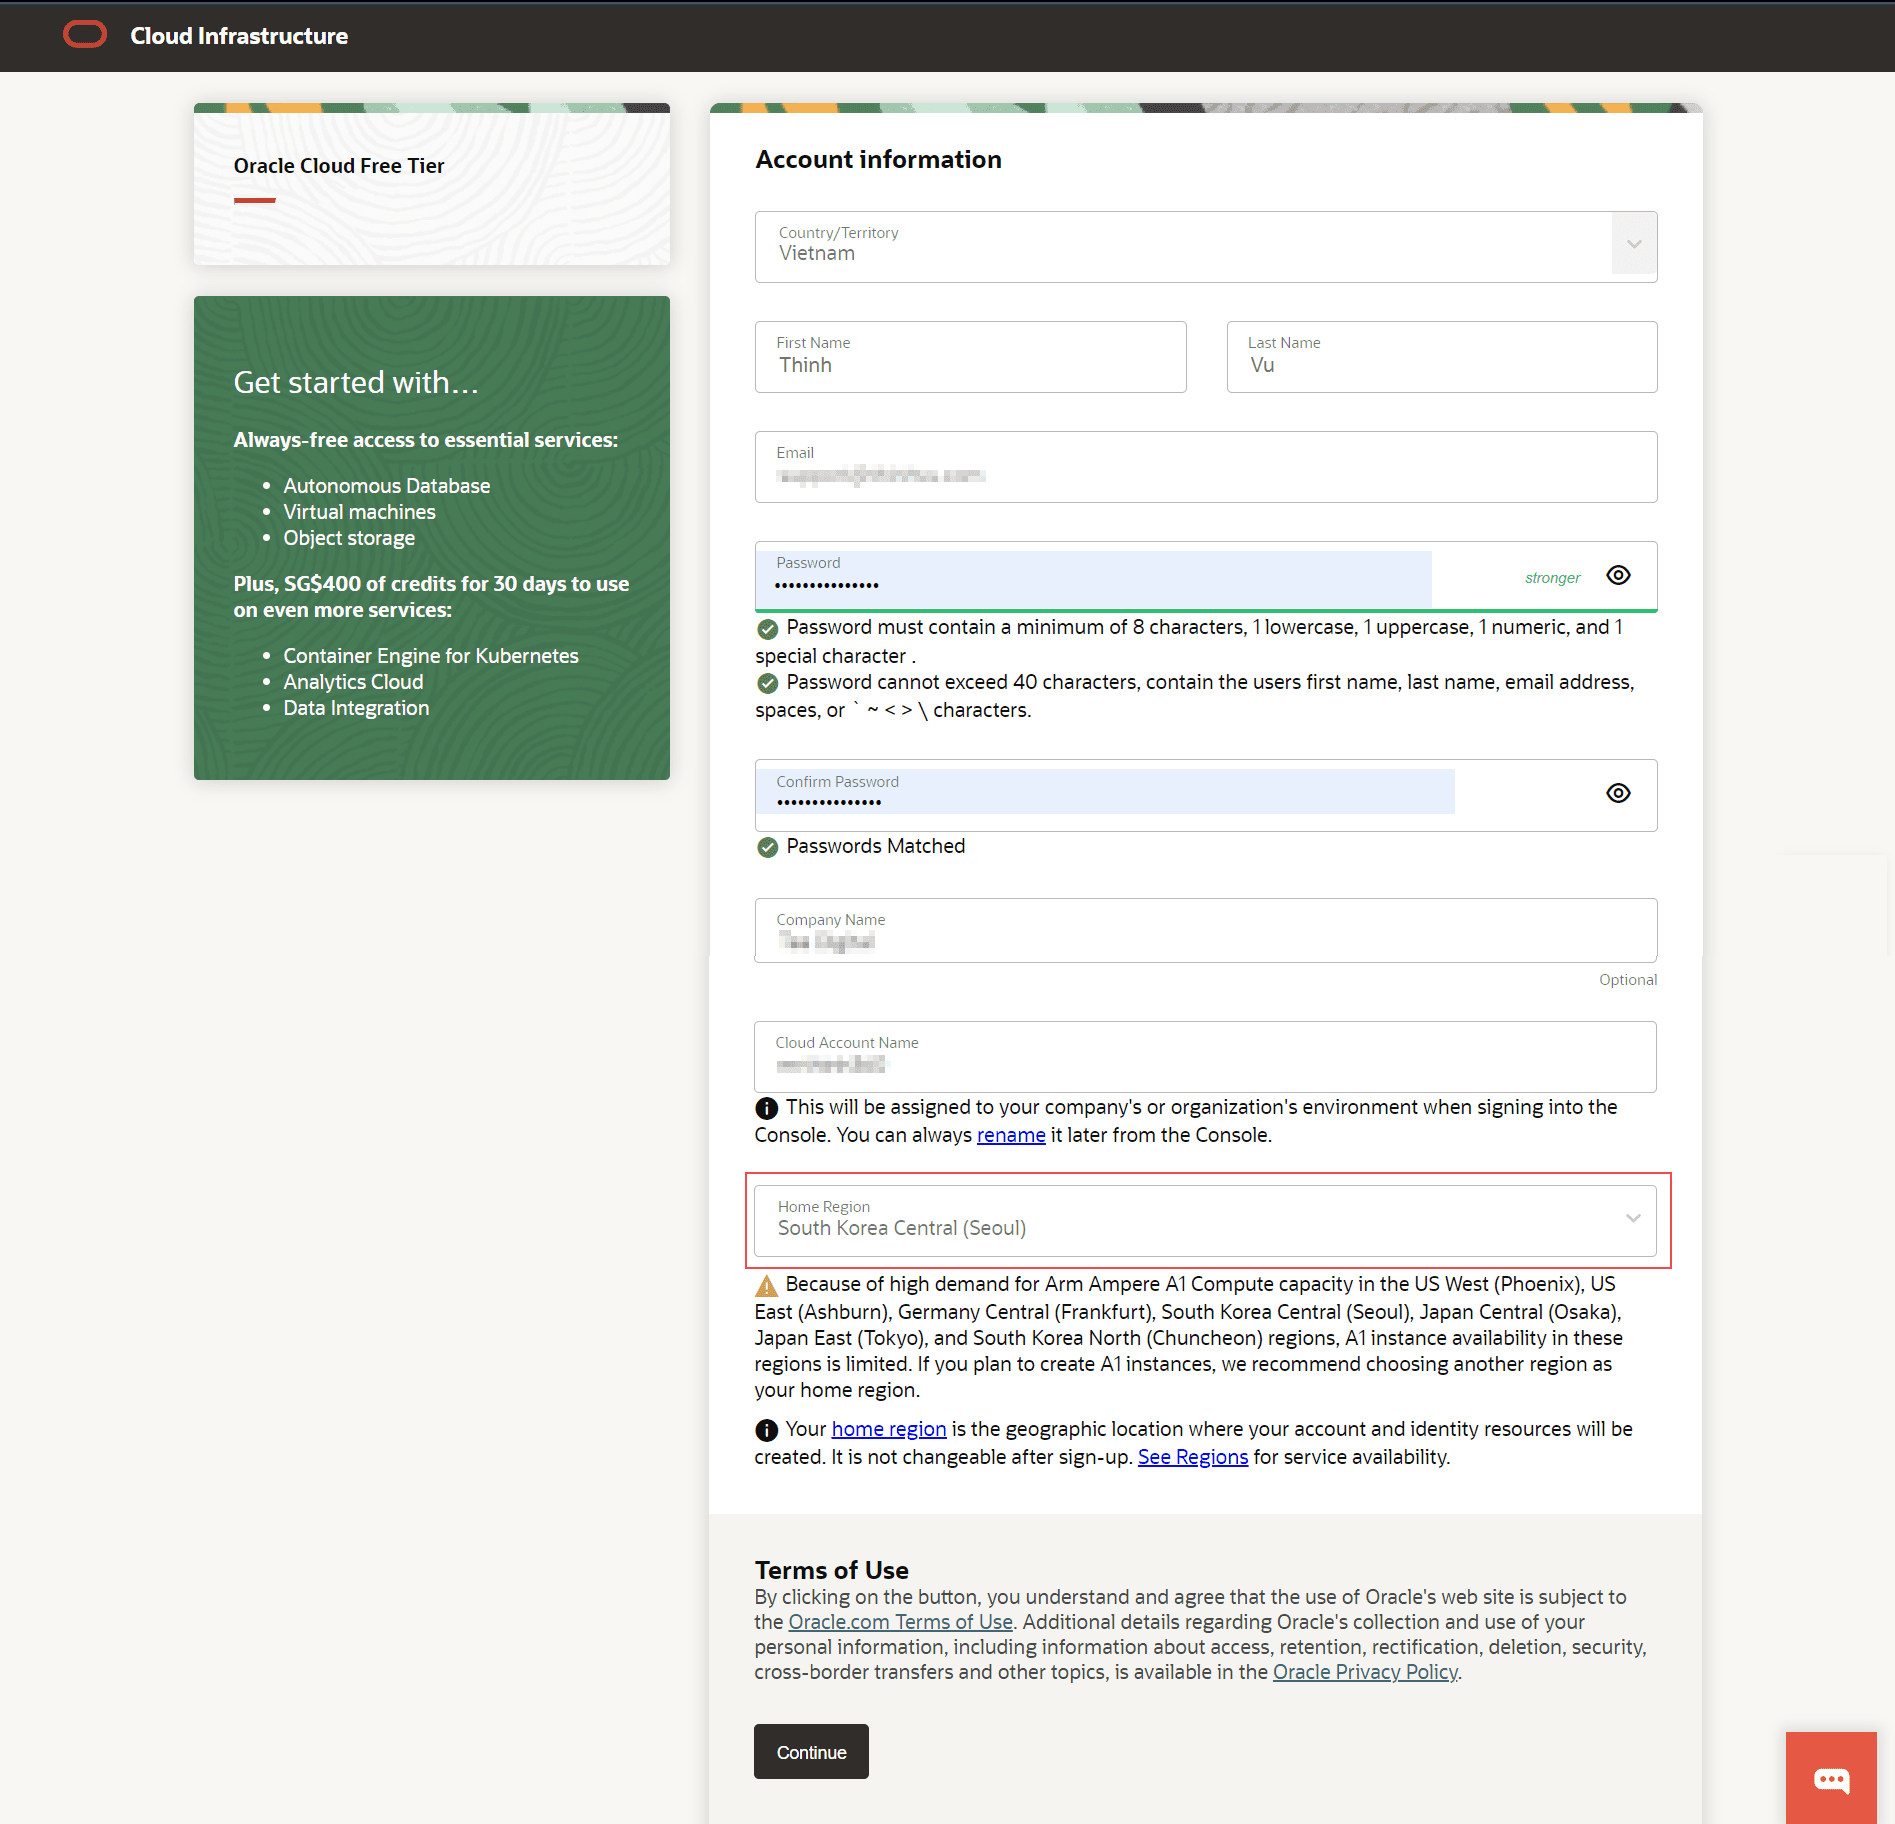Click the 'Object storage' list item
The width and height of the screenshot is (1895, 1824).
click(x=349, y=538)
